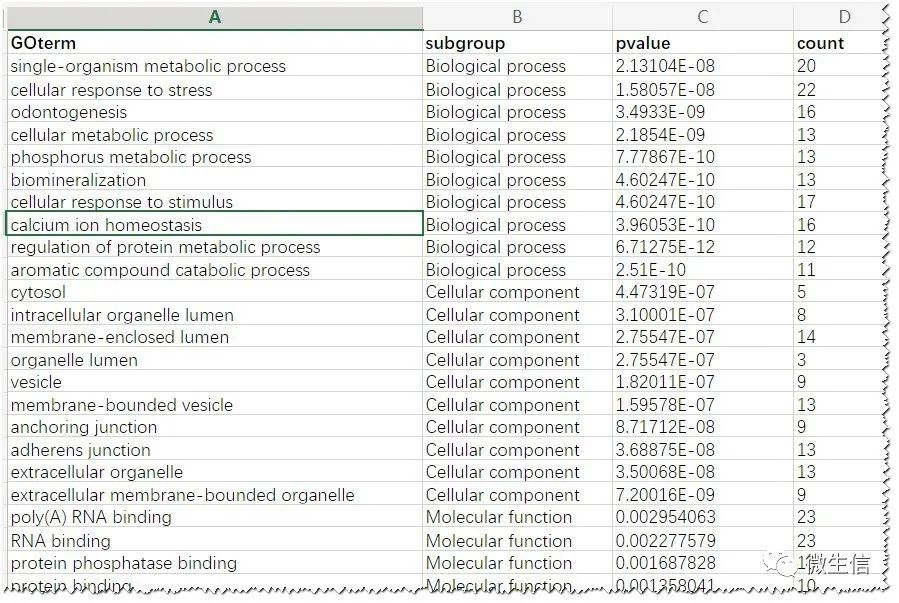Select cell 'aromatic compound catabolic process'
Screen dimensions: 899x603
(x=214, y=269)
